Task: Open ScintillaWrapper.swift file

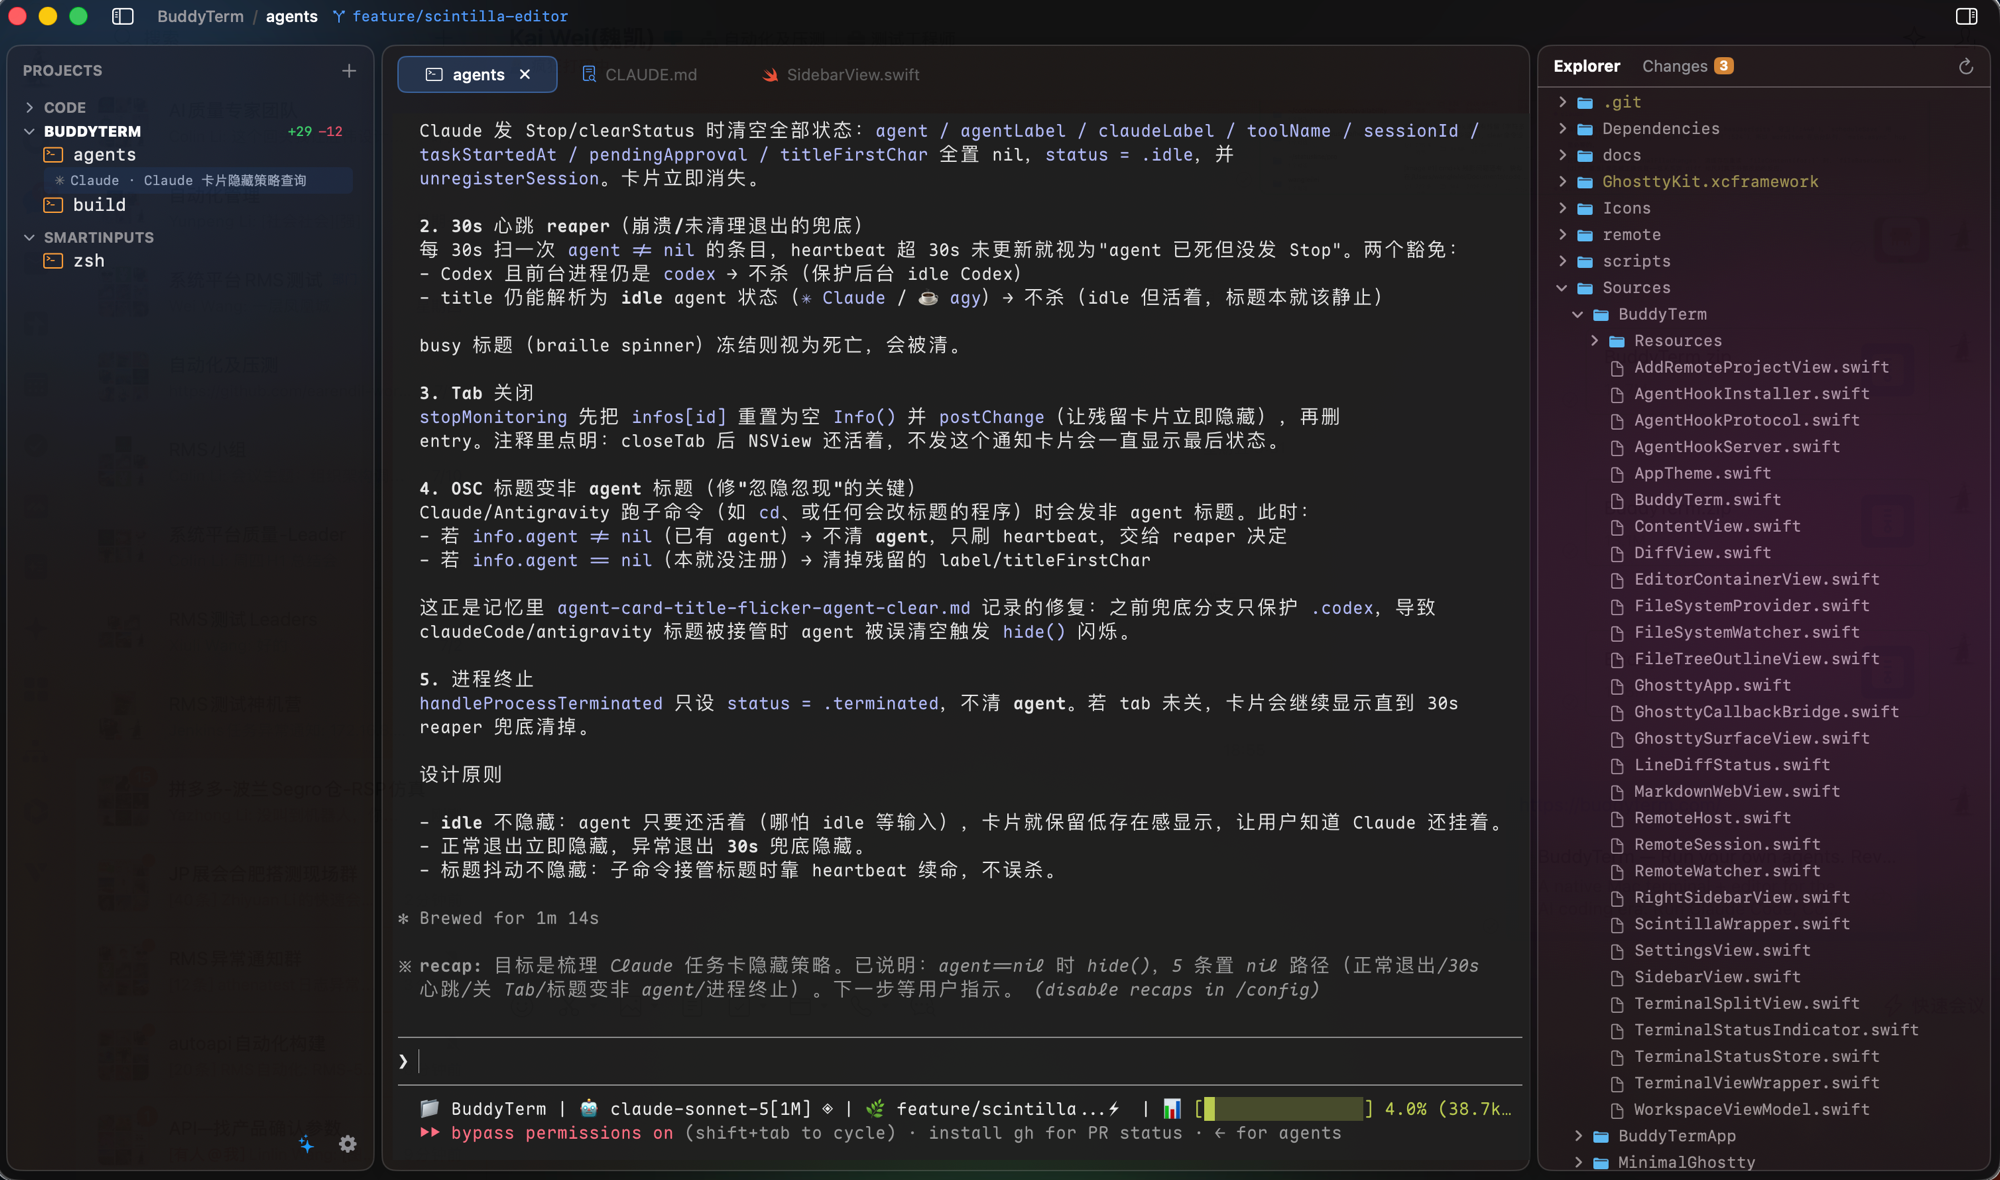Action: coord(1741,924)
